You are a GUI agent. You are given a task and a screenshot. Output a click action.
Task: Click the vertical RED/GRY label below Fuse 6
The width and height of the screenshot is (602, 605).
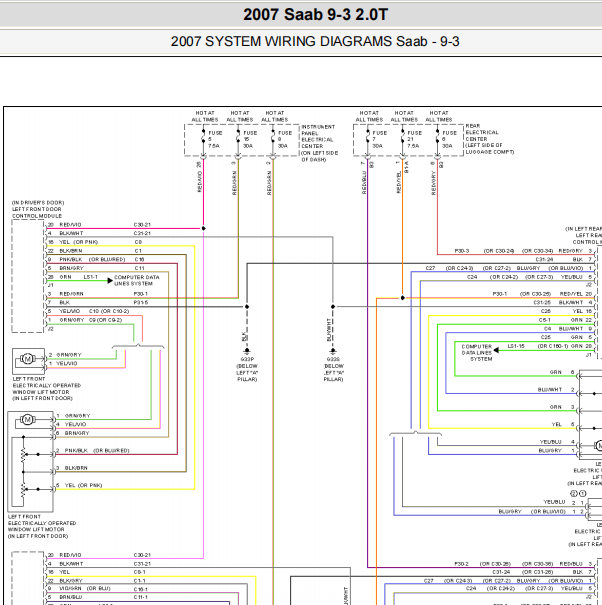coord(433,183)
